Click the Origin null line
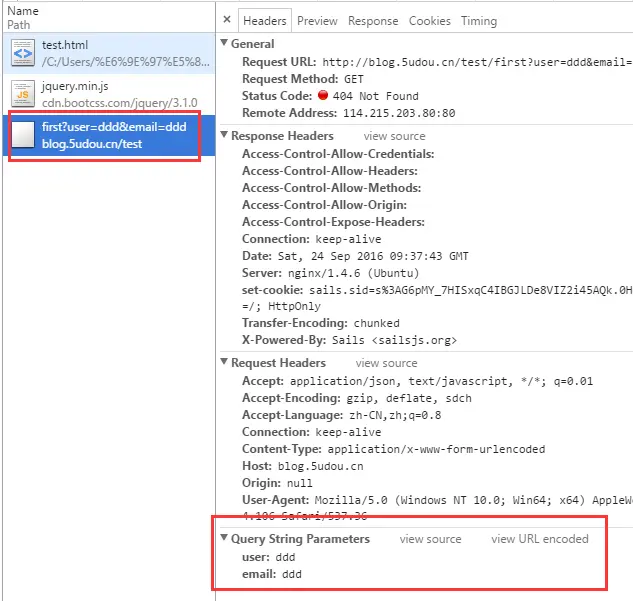 click(277, 483)
